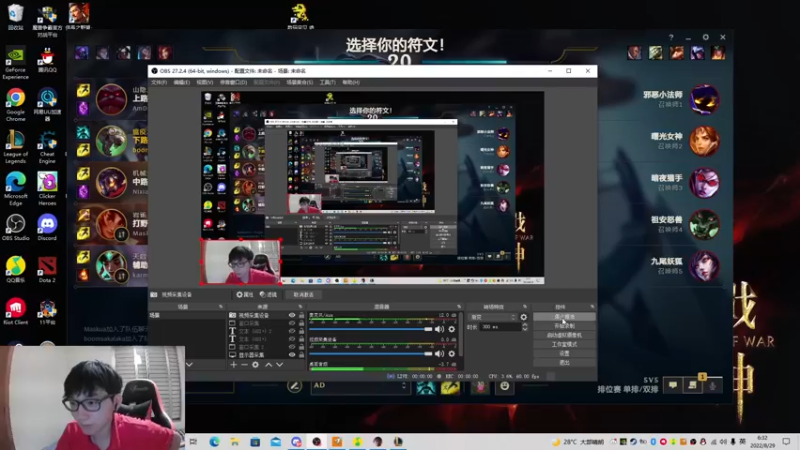The height and width of the screenshot is (450, 800).
Task: Open Discord desktop shortcut
Action: coord(47,228)
